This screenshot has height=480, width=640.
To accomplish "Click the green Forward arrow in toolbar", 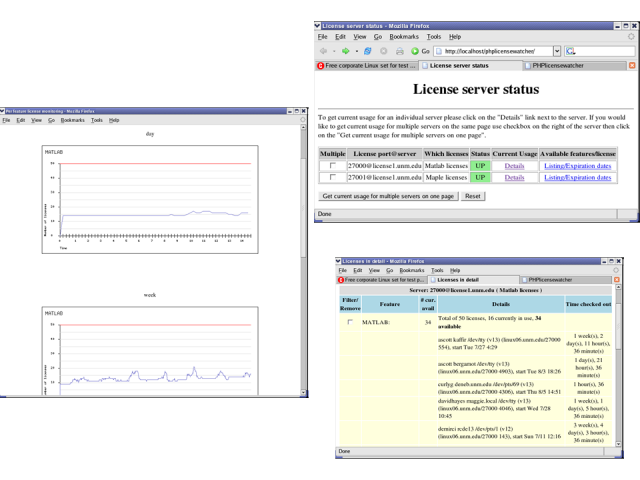I will coord(345,51).
